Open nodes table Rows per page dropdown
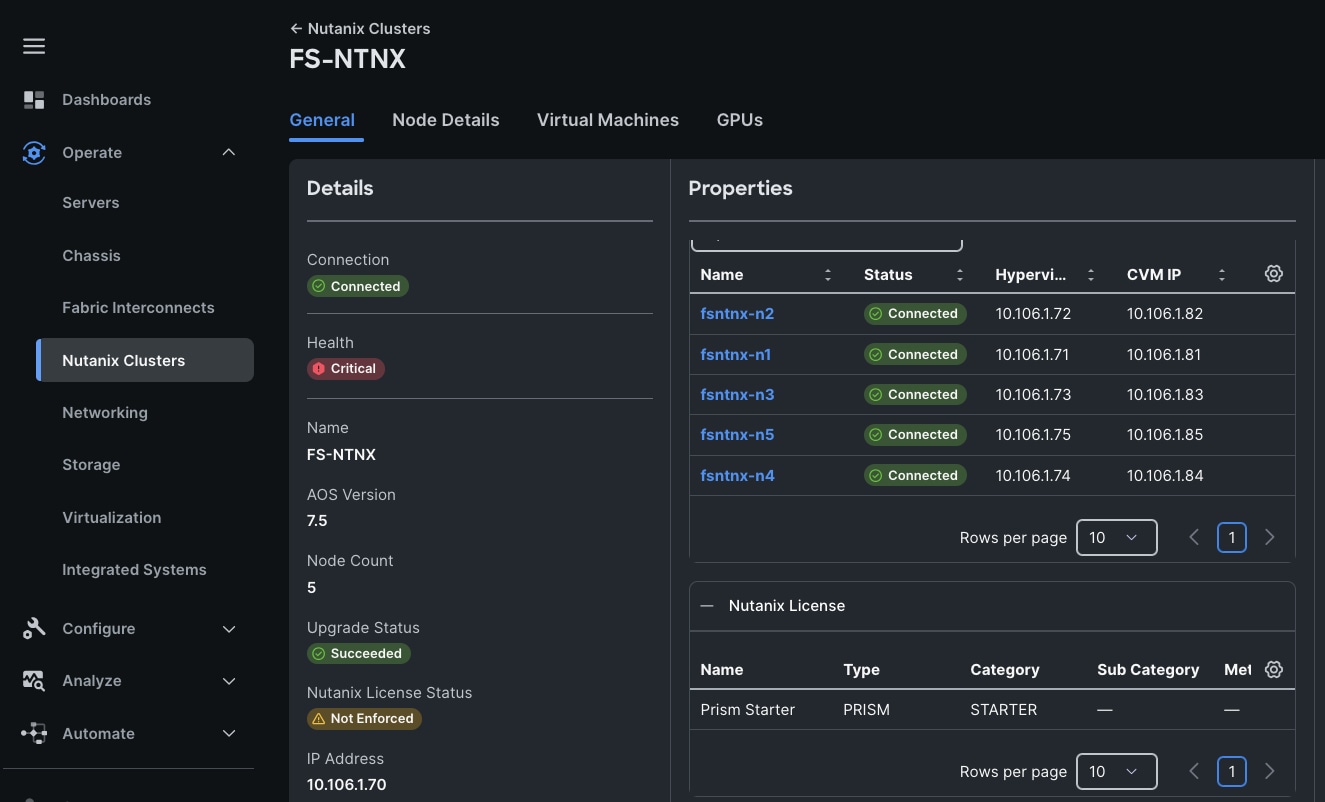 (1116, 538)
